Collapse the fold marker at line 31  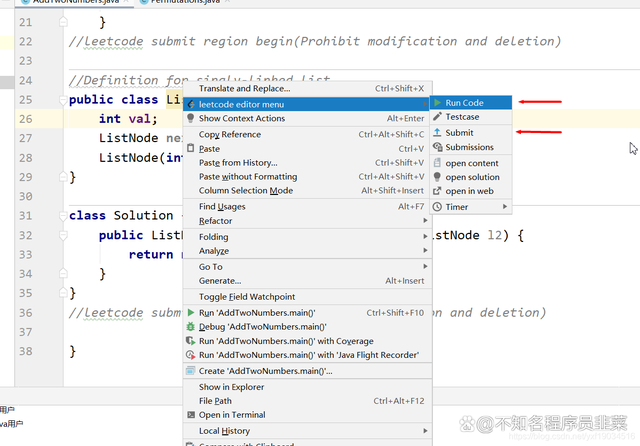[x=63, y=215]
